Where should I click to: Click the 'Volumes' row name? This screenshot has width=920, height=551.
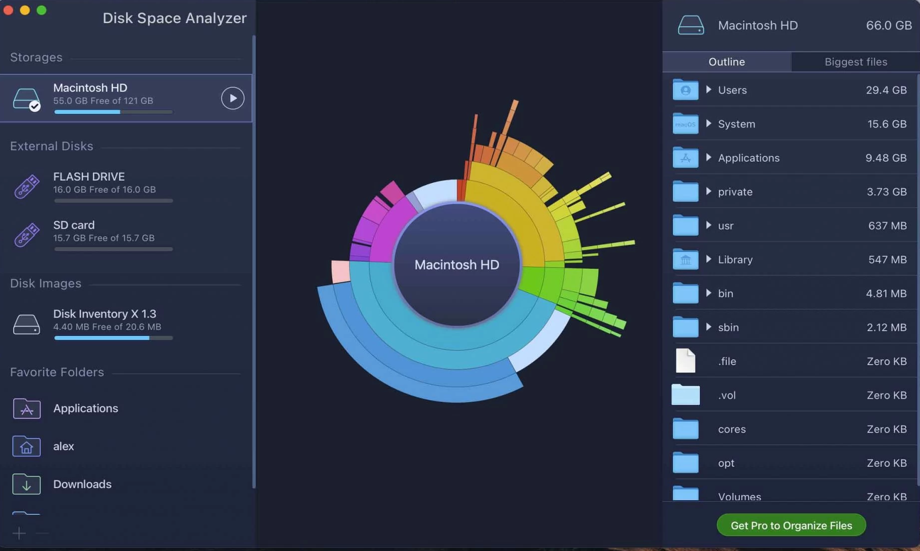(x=739, y=496)
